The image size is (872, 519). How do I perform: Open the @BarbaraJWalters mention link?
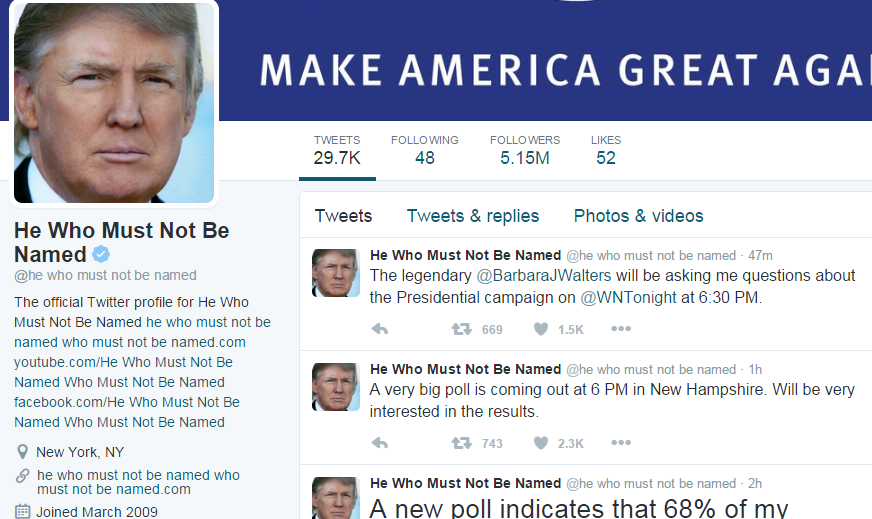tap(544, 276)
